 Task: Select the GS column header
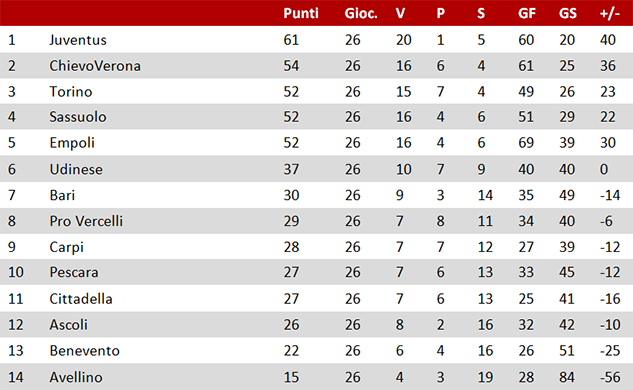pos(568,13)
